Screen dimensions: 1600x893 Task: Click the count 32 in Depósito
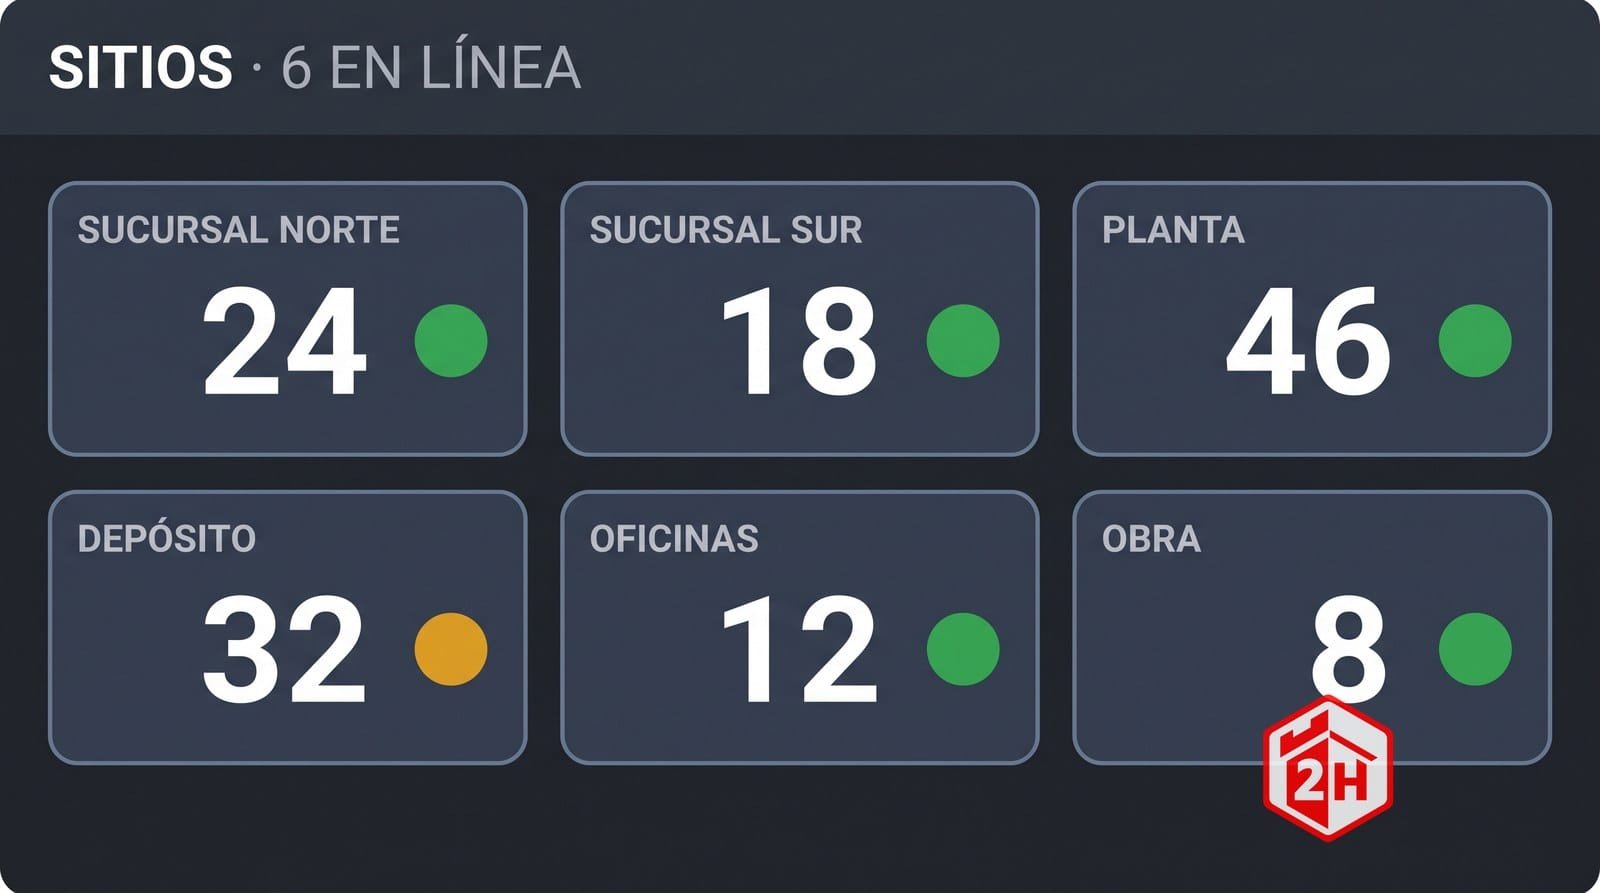point(284,649)
